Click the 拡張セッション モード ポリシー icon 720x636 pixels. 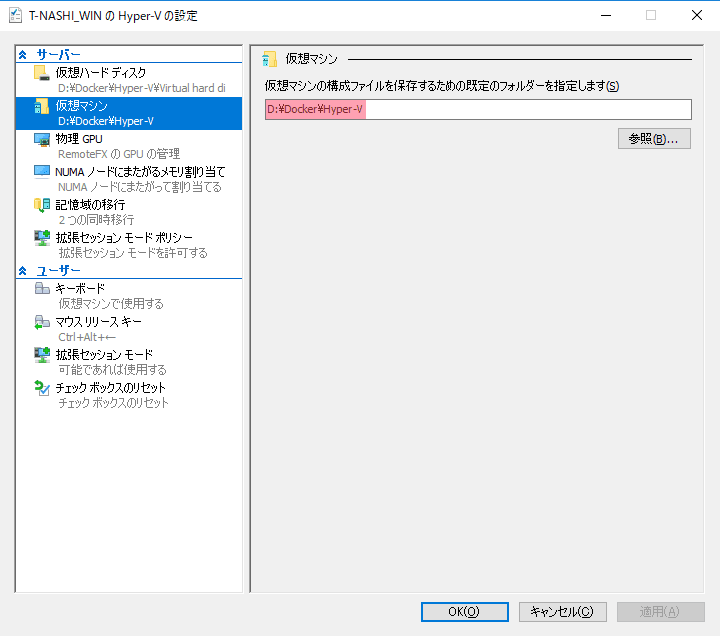pos(42,238)
